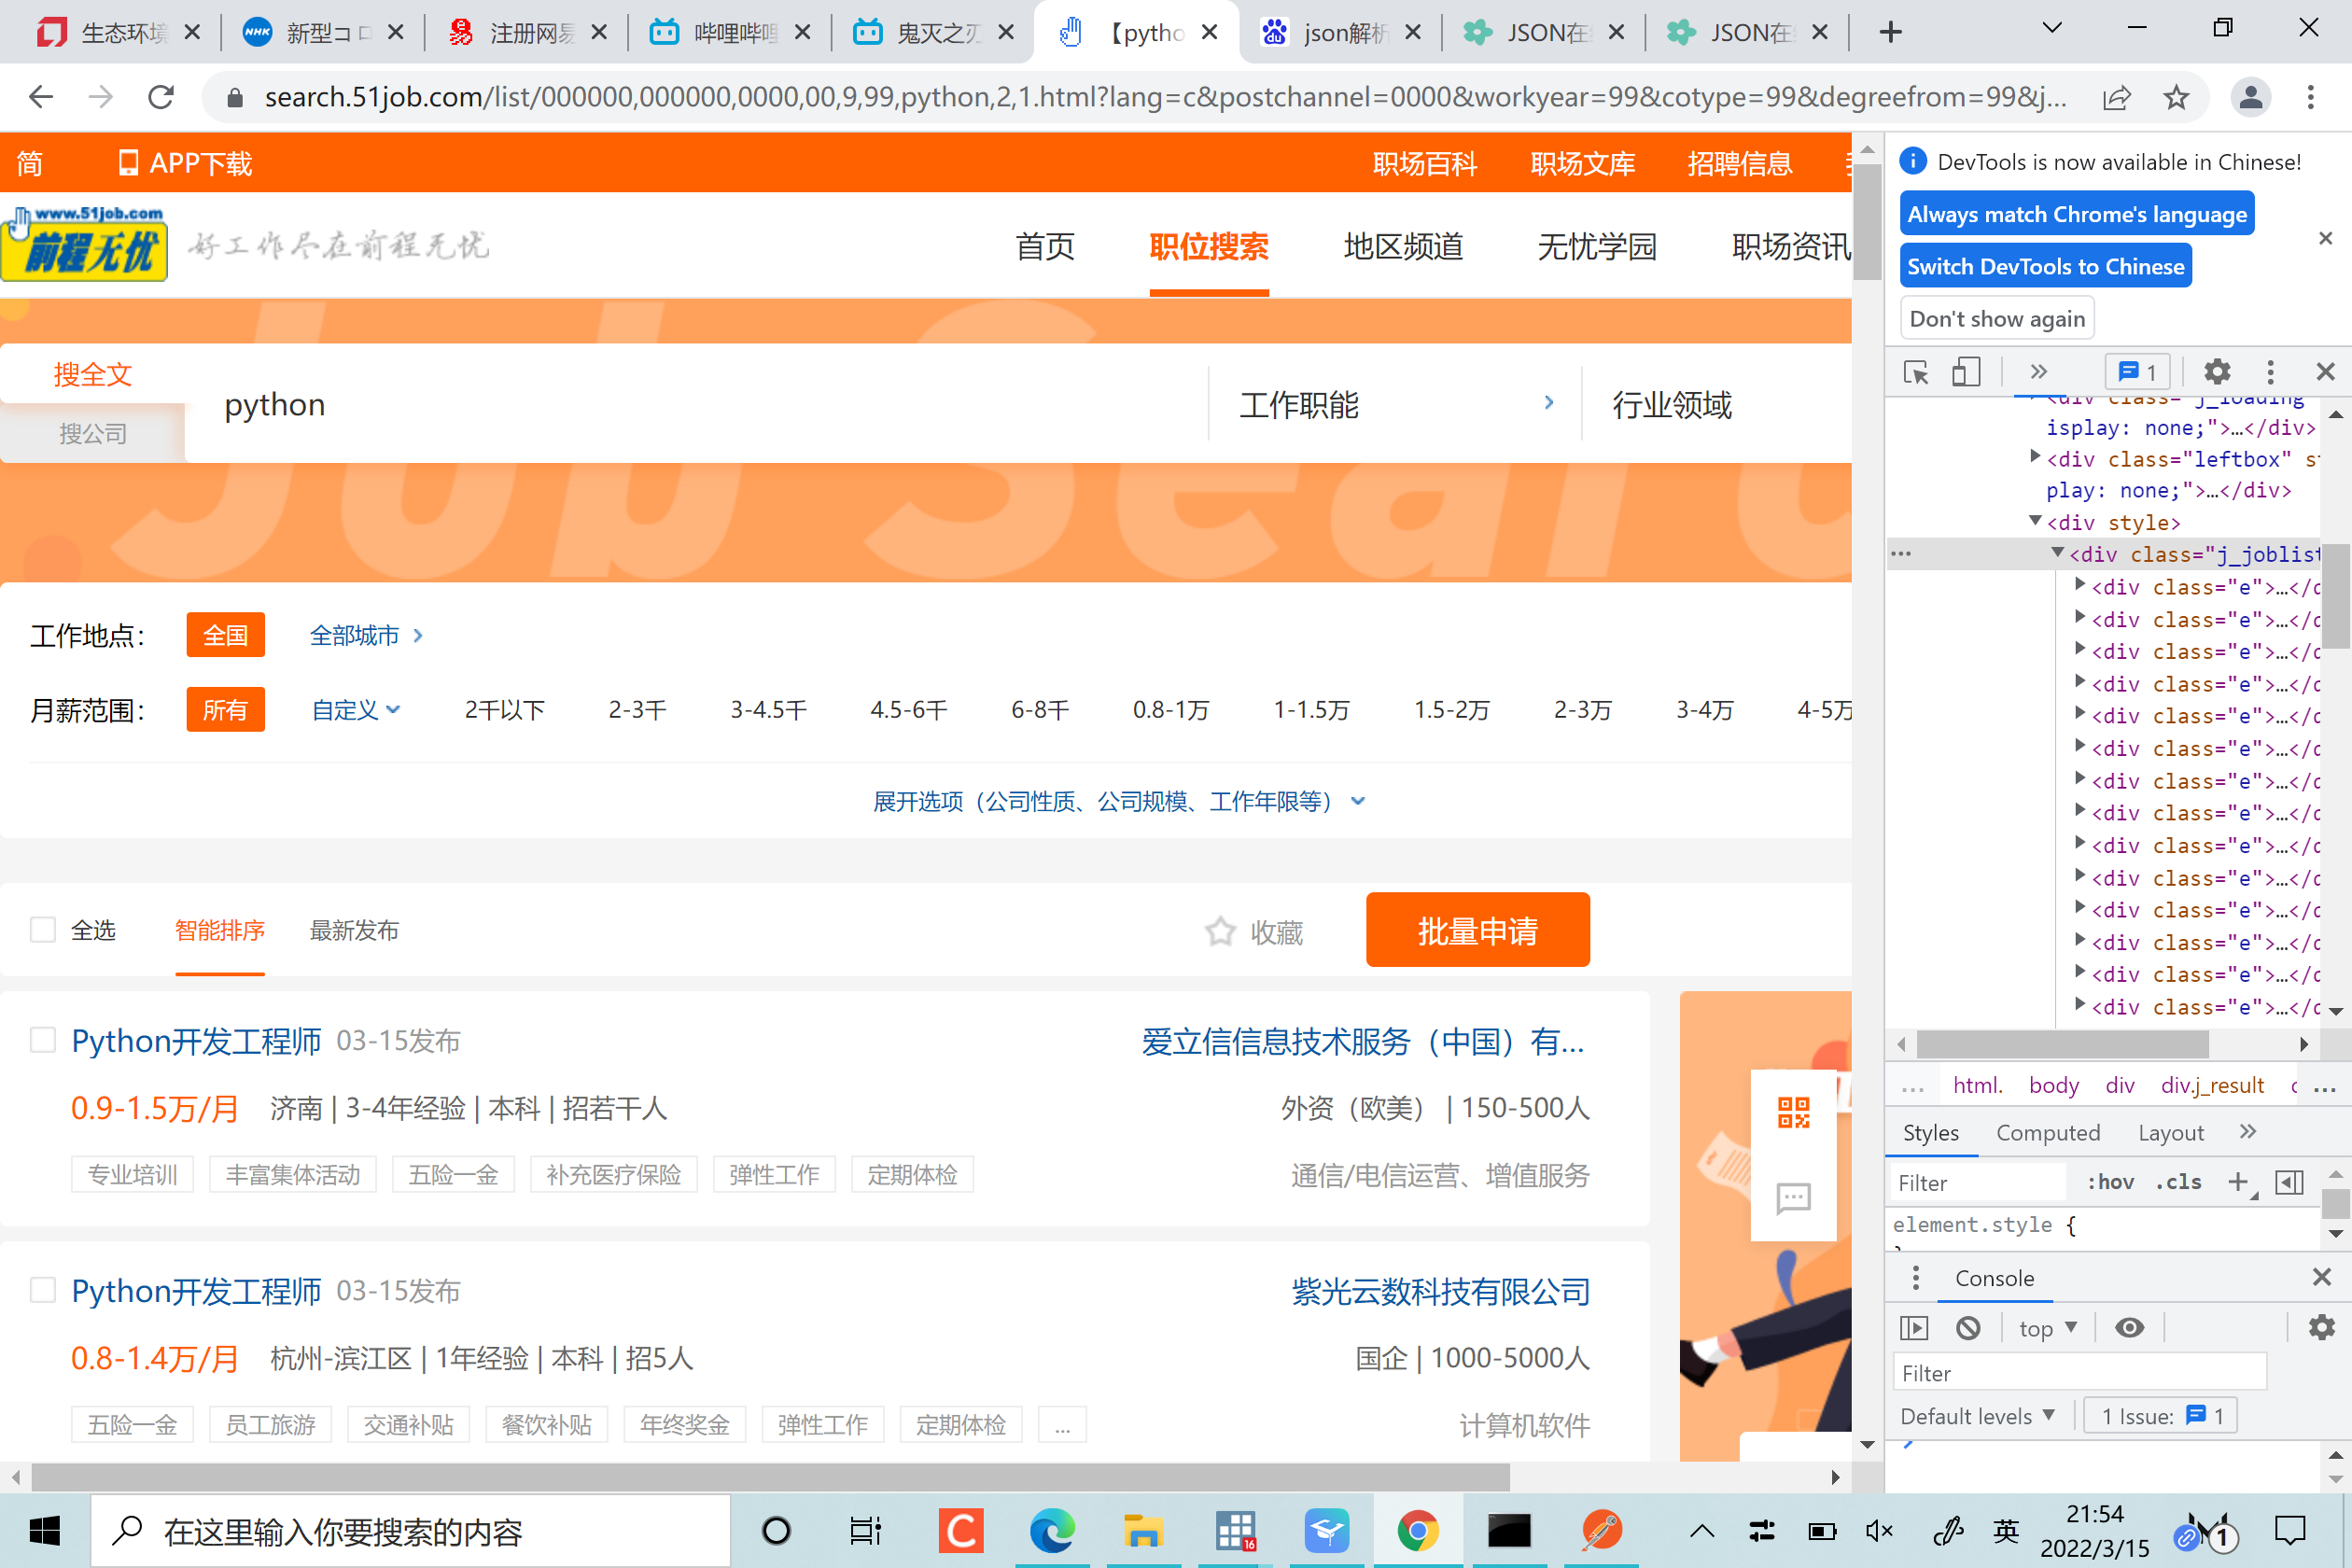Toggle computed styles sidebar icon

[x=2289, y=1182]
